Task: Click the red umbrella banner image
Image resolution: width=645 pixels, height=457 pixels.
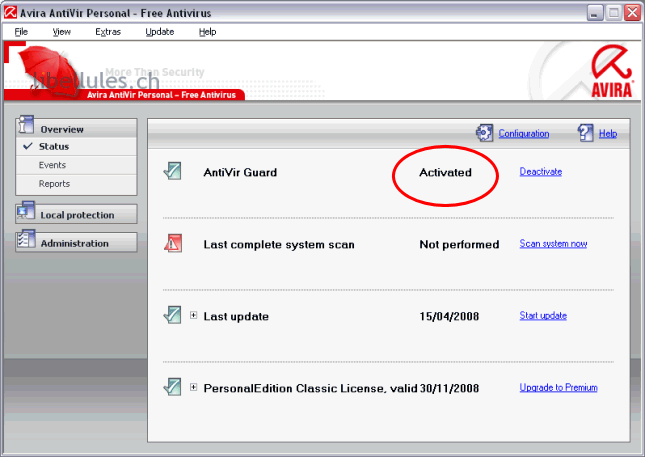Action: click(49, 70)
